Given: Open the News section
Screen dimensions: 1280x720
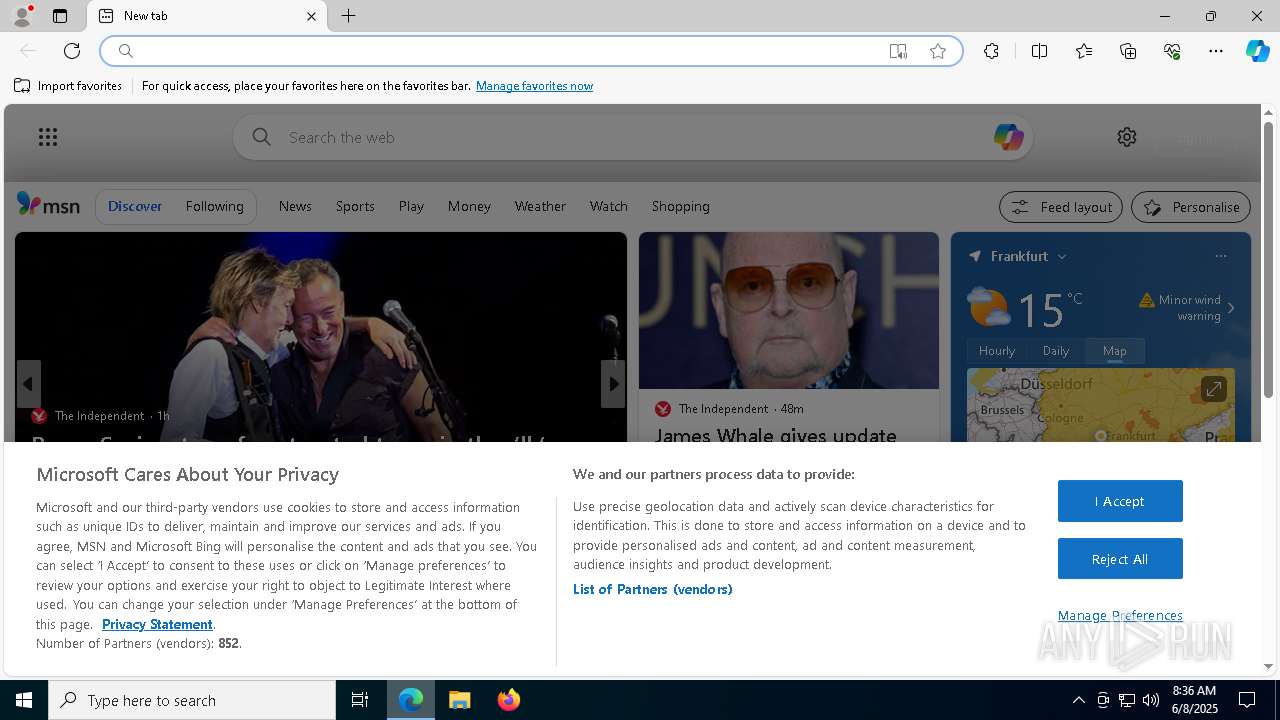Looking at the screenshot, I should coord(295,206).
